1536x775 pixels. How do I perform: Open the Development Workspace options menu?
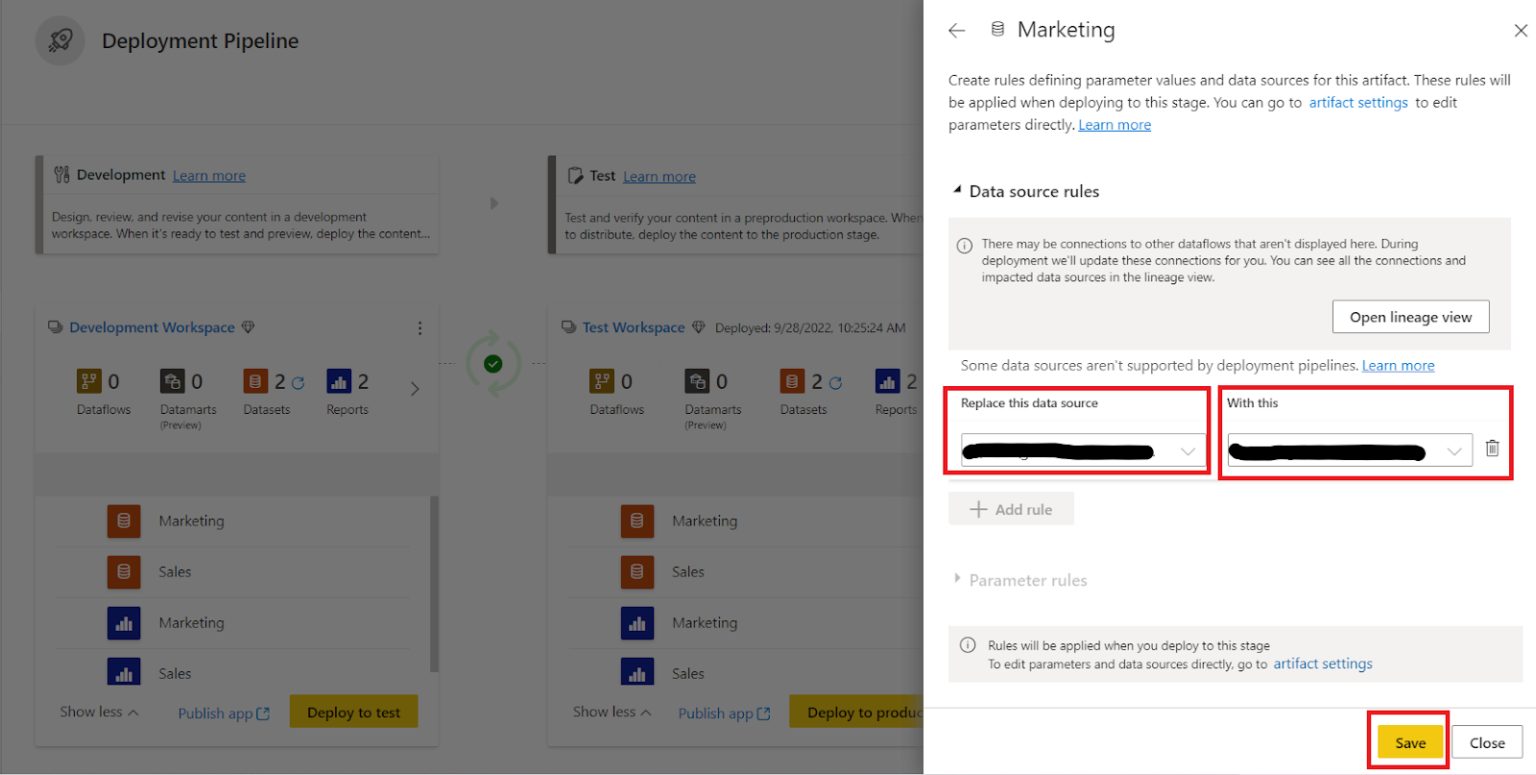pyautogui.click(x=420, y=327)
